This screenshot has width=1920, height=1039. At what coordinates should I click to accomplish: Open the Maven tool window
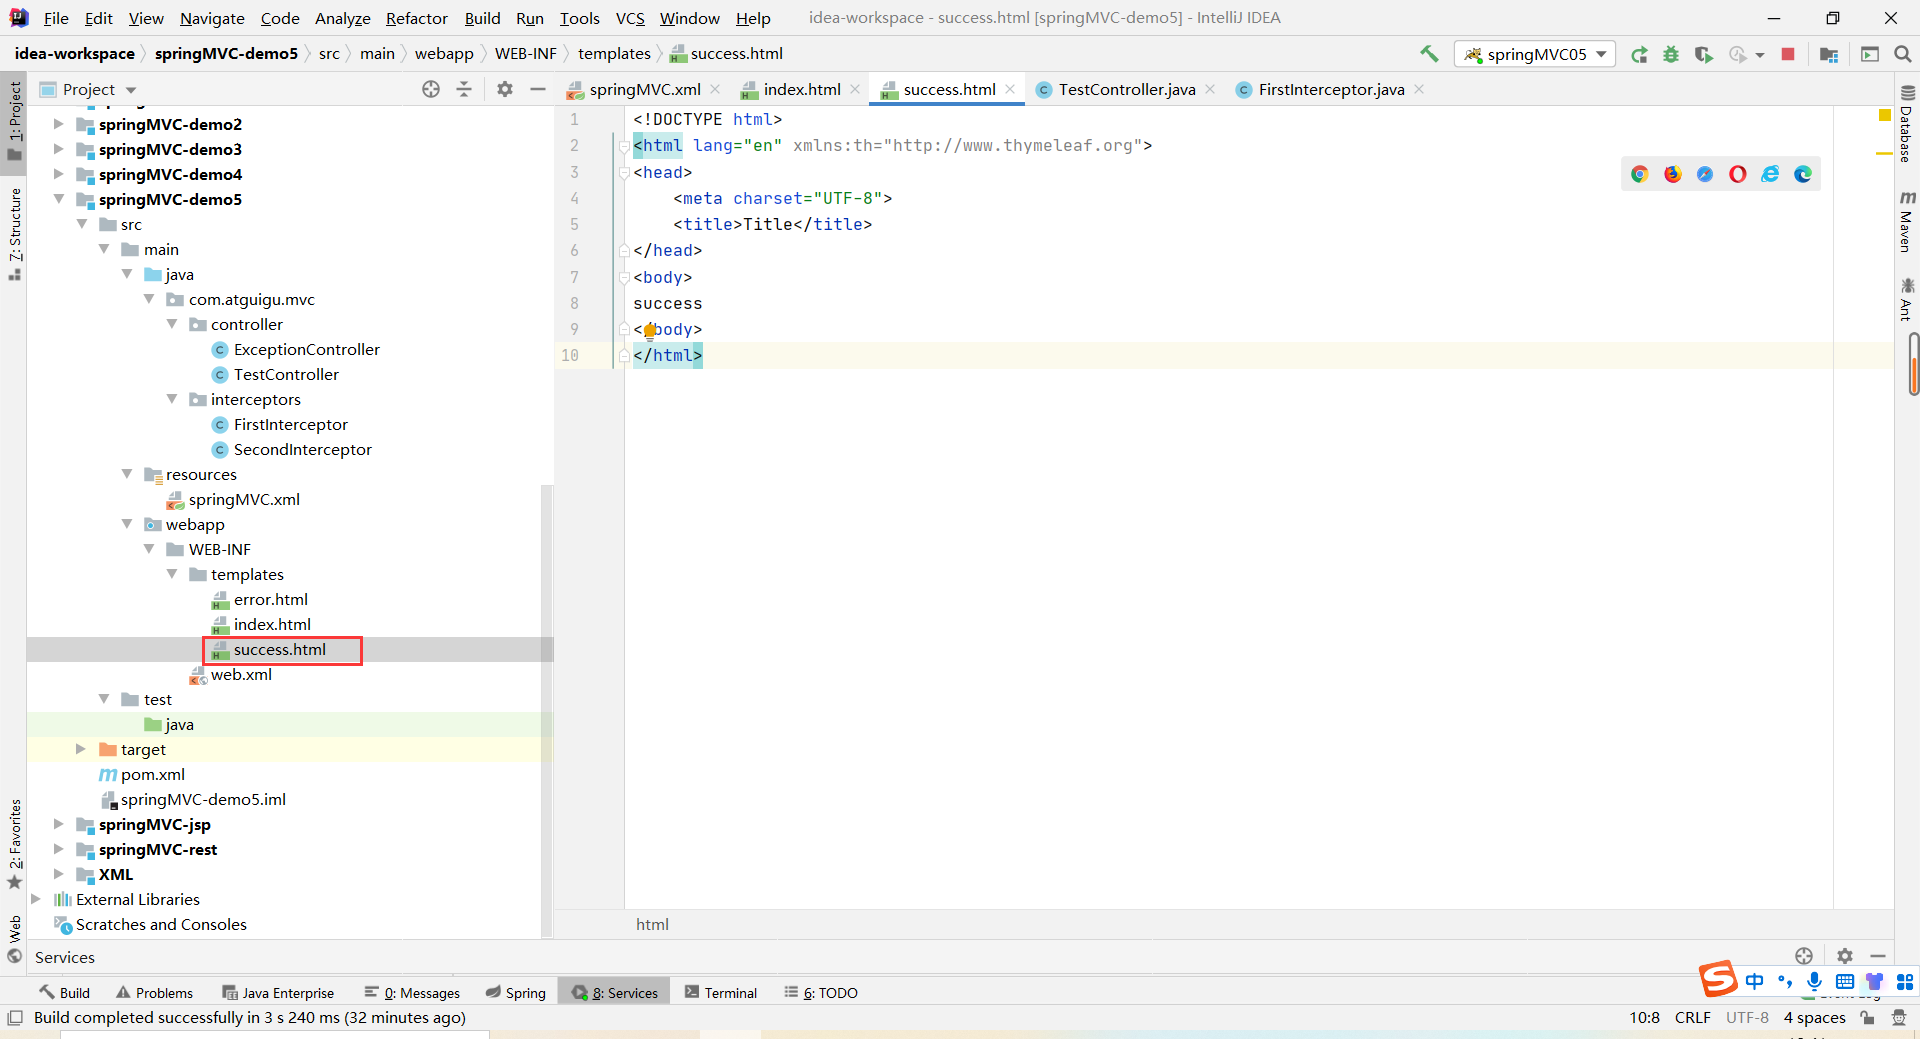tap(1907, 221)
